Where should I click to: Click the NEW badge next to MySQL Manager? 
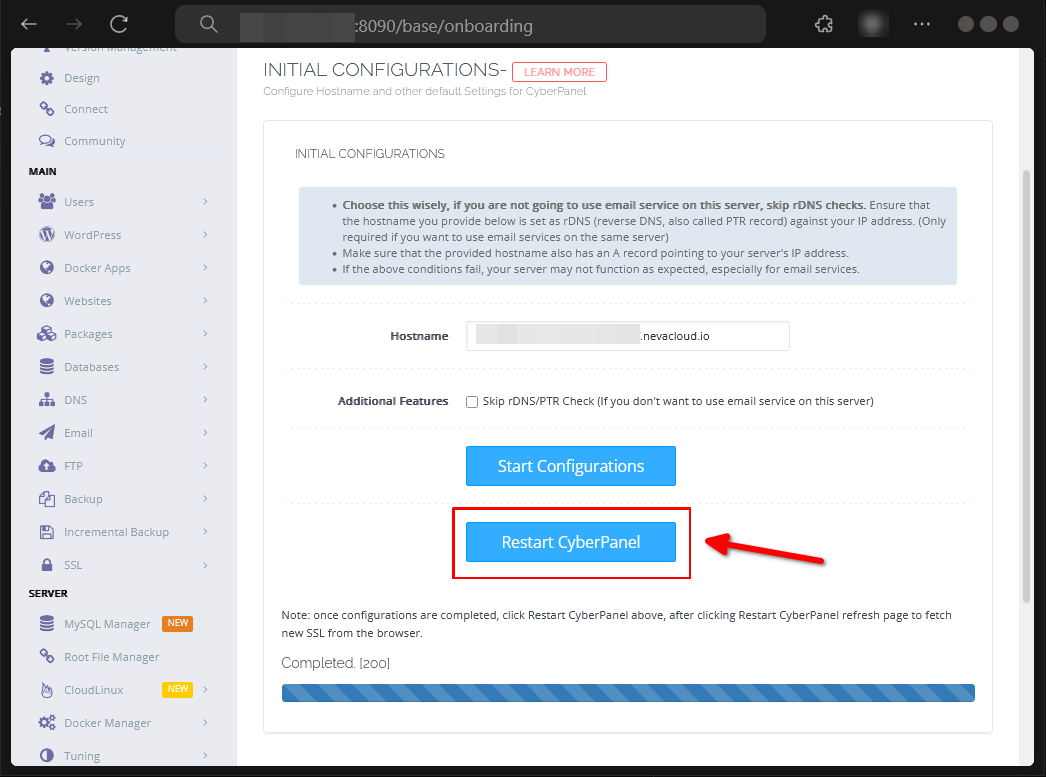point(177,623)
